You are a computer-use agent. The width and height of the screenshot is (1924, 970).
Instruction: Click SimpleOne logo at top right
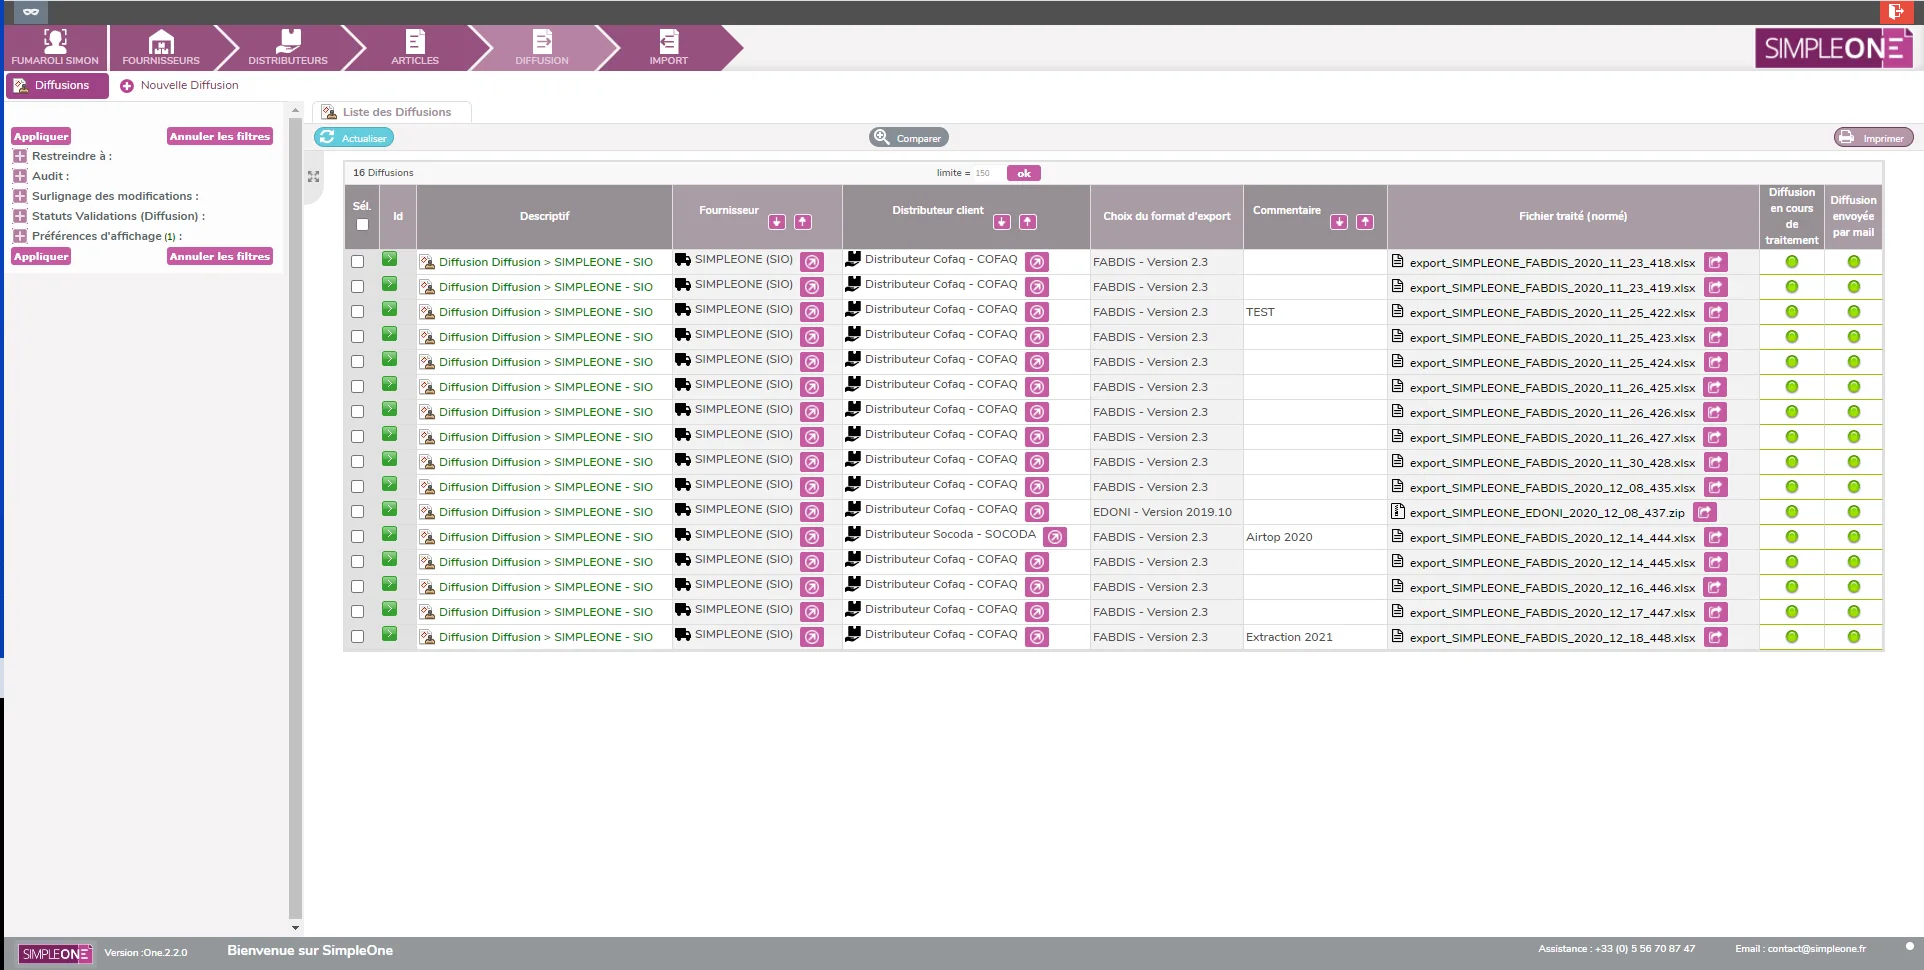pyautogui.click(x=1834, y=48)
